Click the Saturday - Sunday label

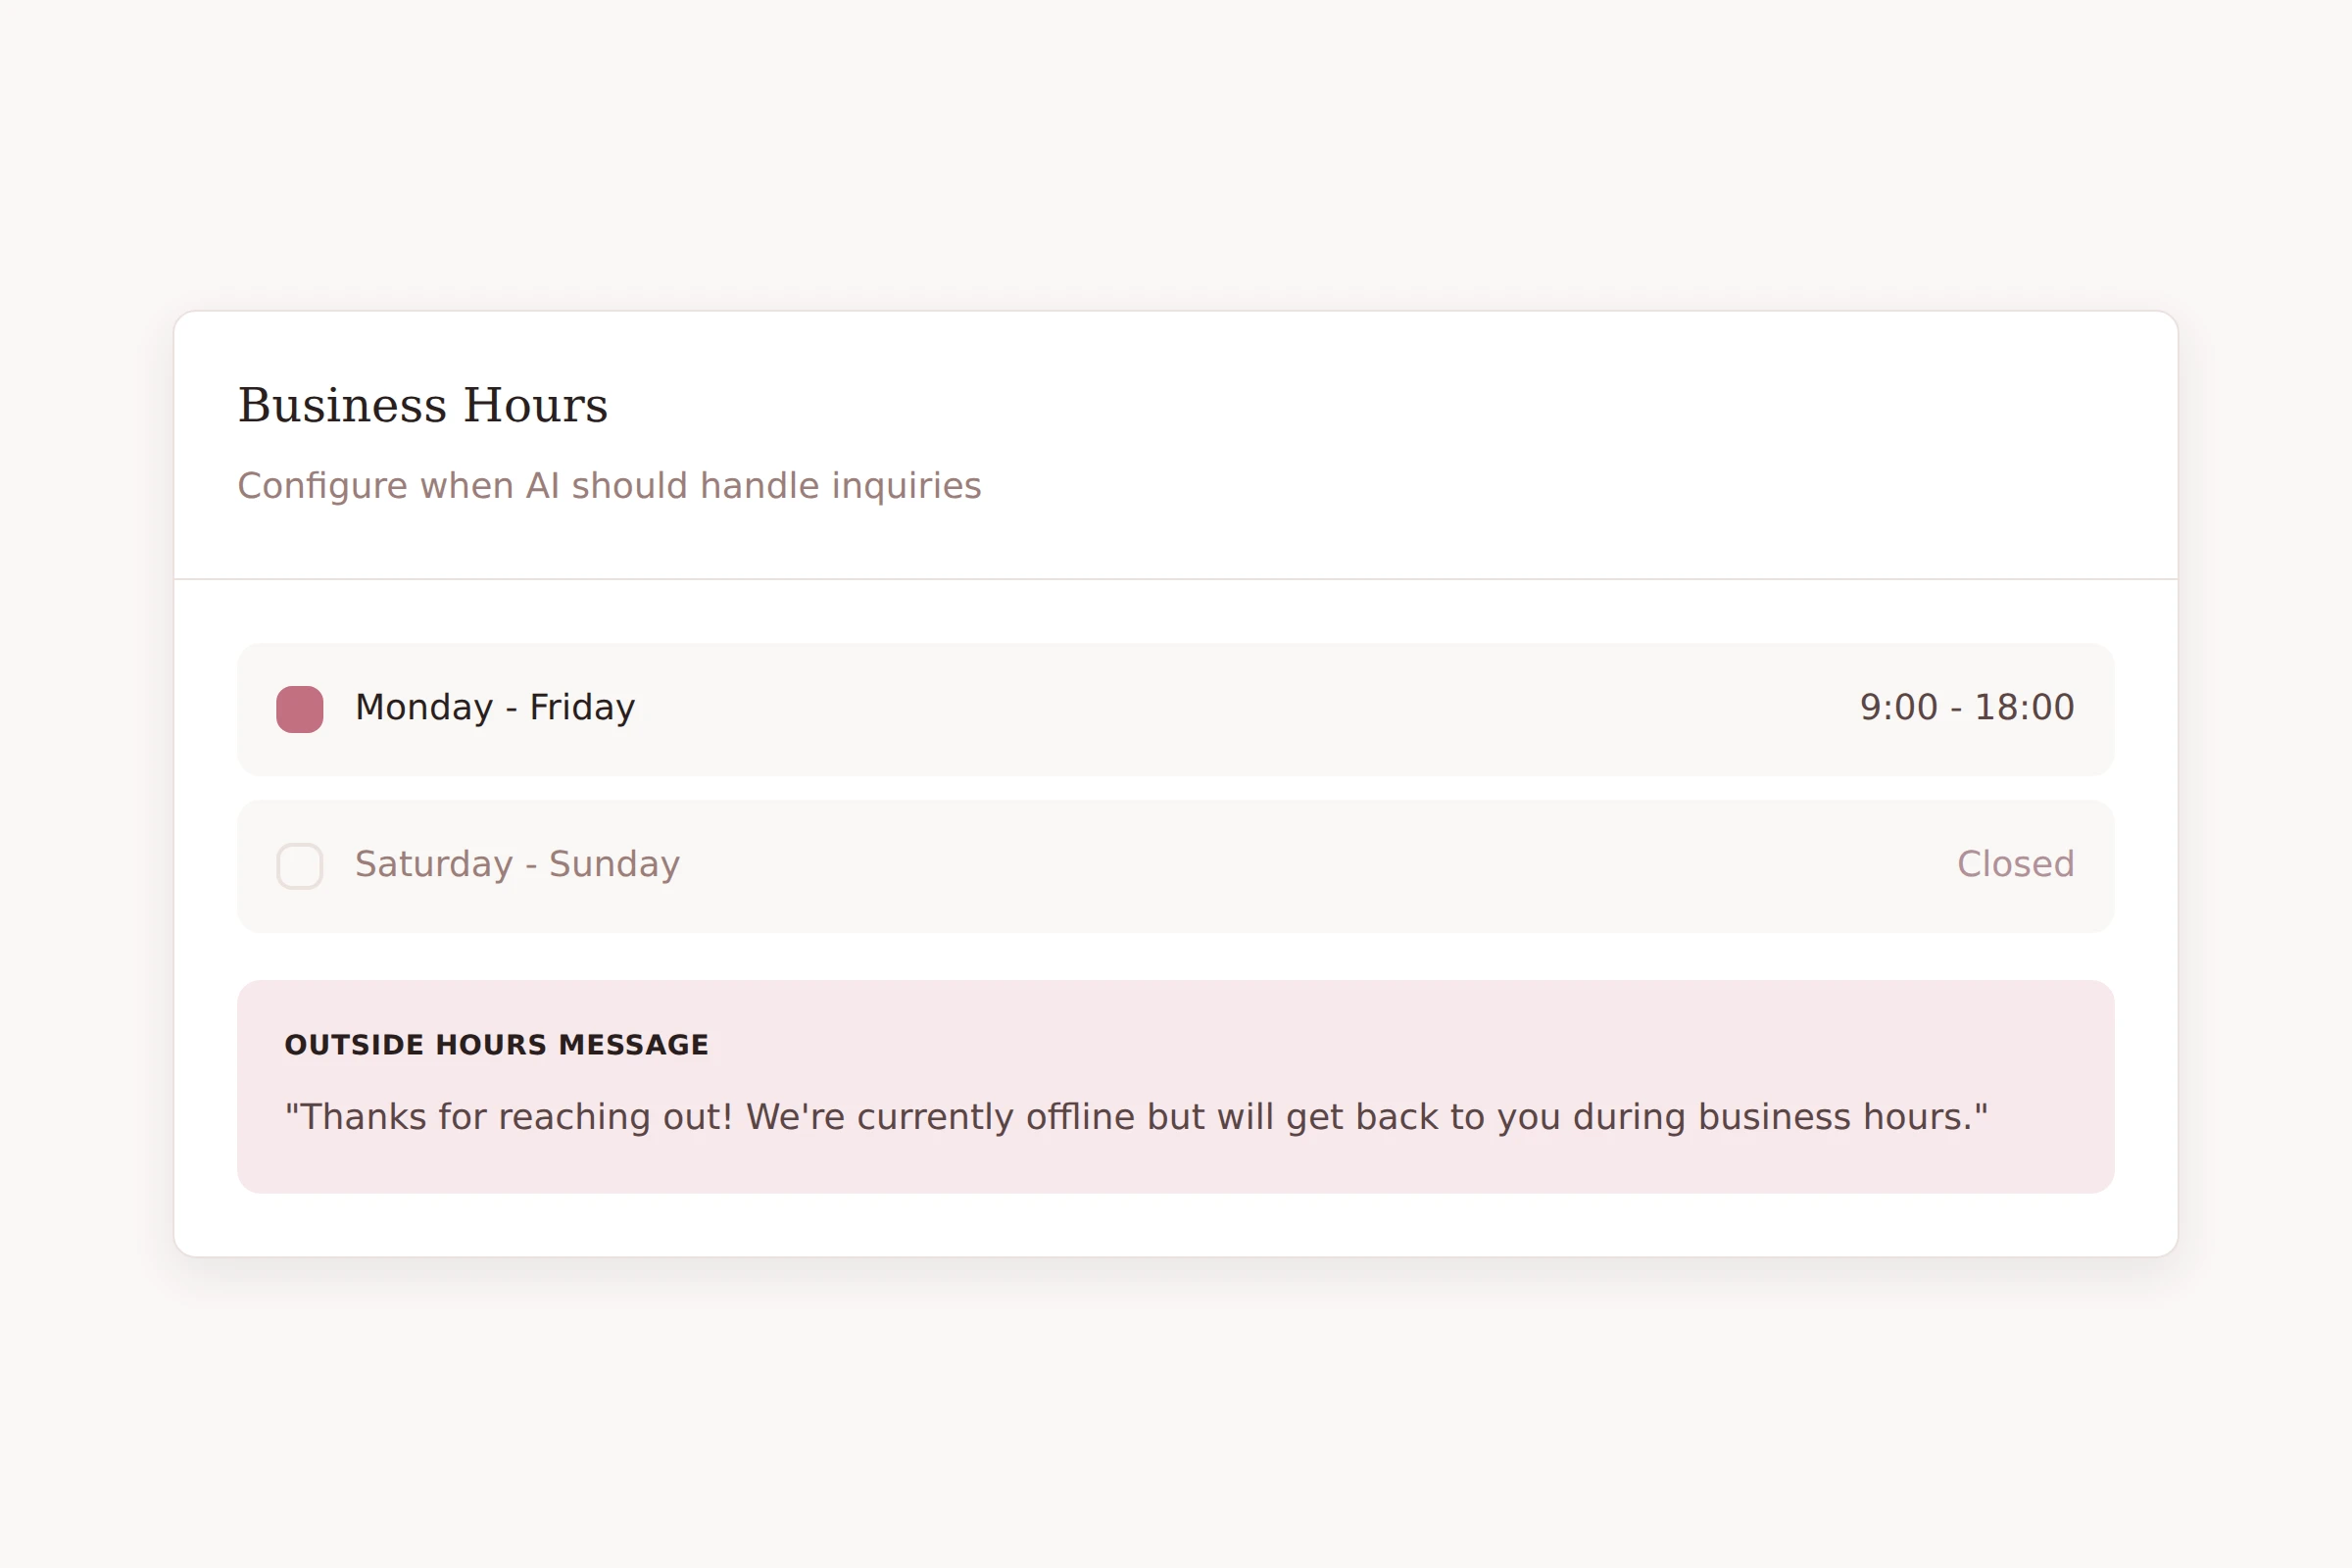click(517, 864)
